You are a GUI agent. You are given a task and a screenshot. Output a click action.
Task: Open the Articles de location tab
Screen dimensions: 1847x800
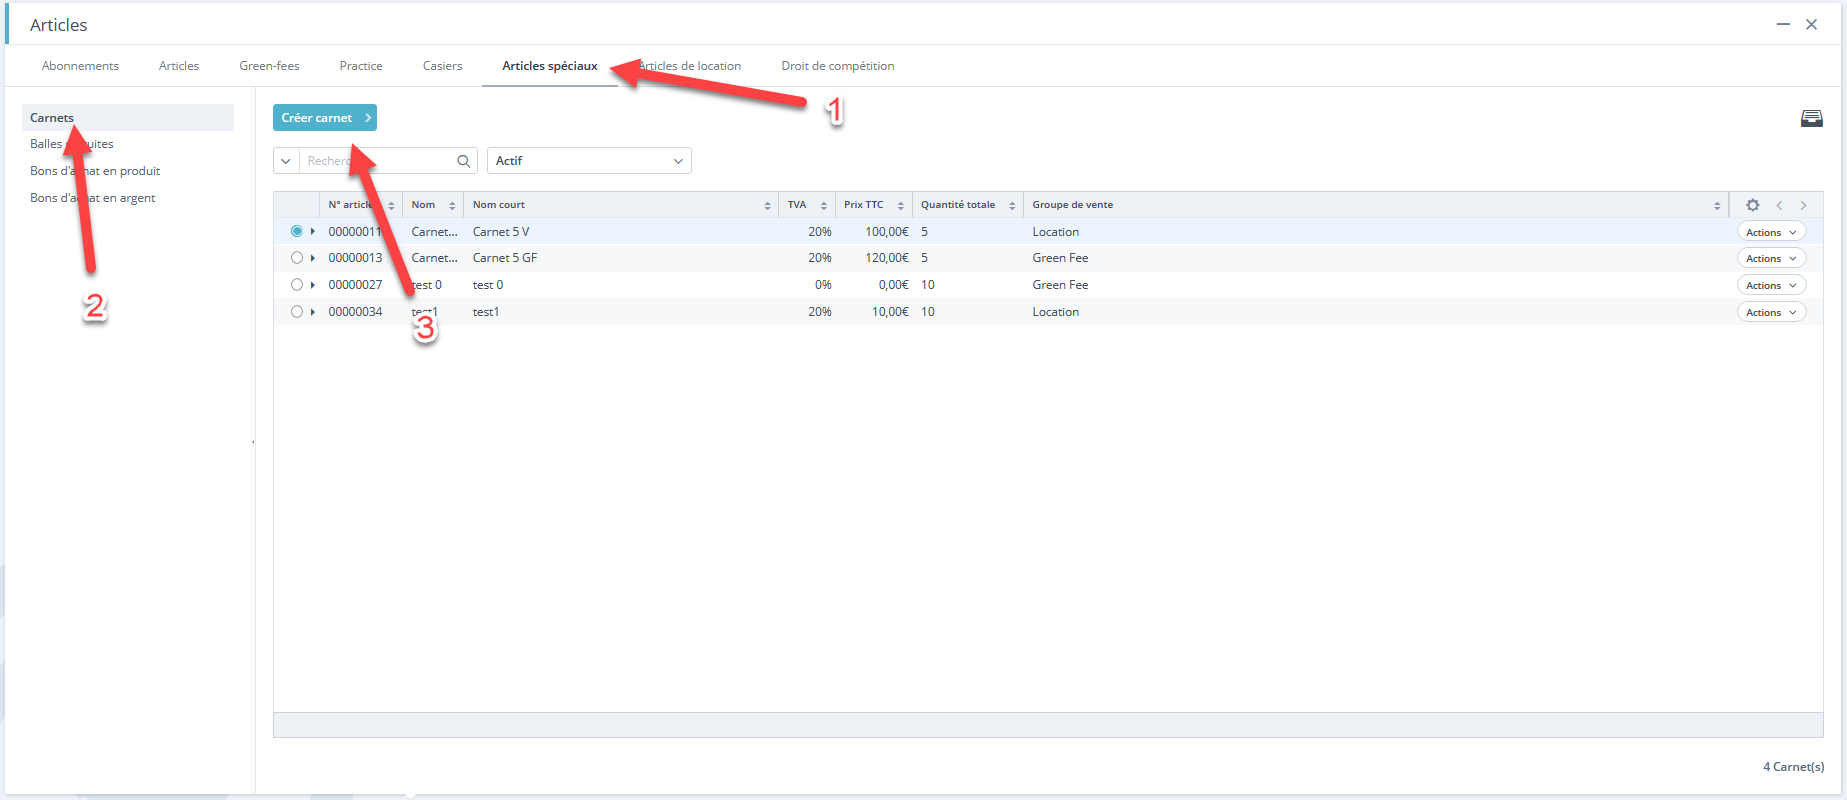[690, 66]
